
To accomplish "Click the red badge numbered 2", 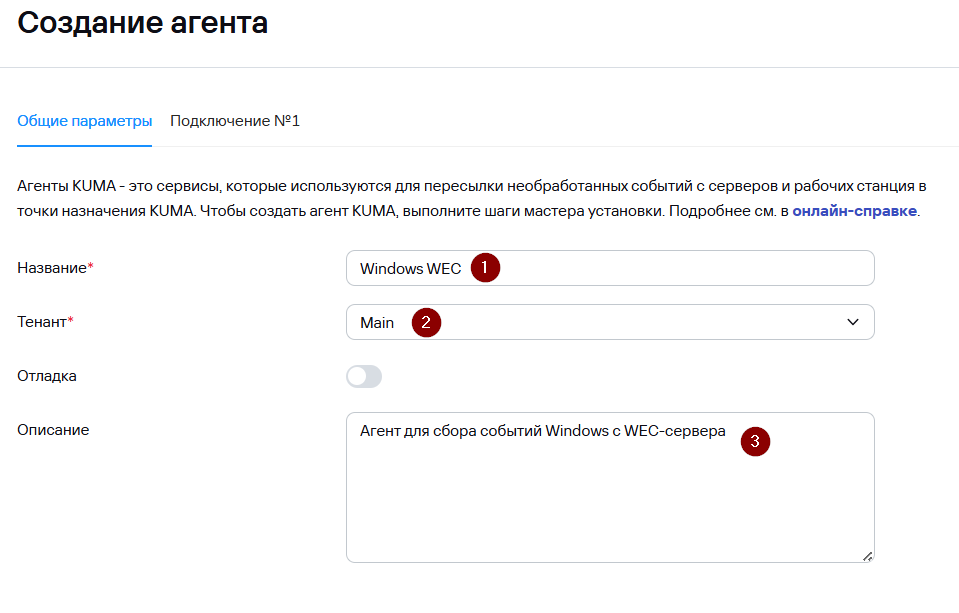I will click(426, 322).
